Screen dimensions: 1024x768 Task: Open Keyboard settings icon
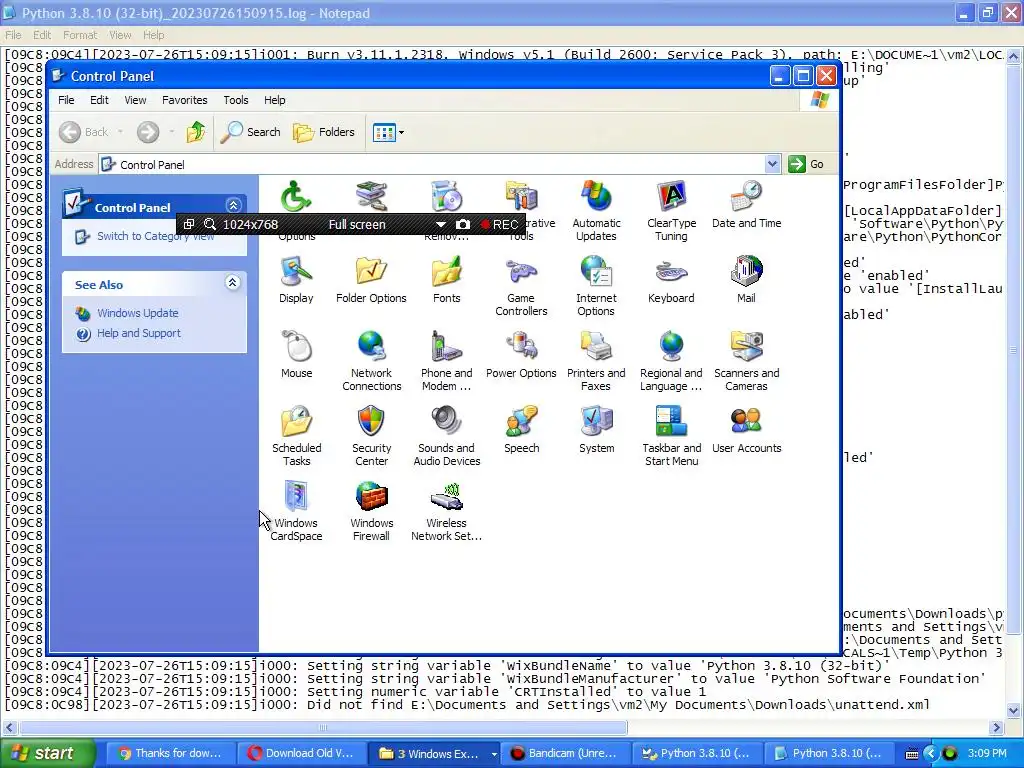coord(671,280)
